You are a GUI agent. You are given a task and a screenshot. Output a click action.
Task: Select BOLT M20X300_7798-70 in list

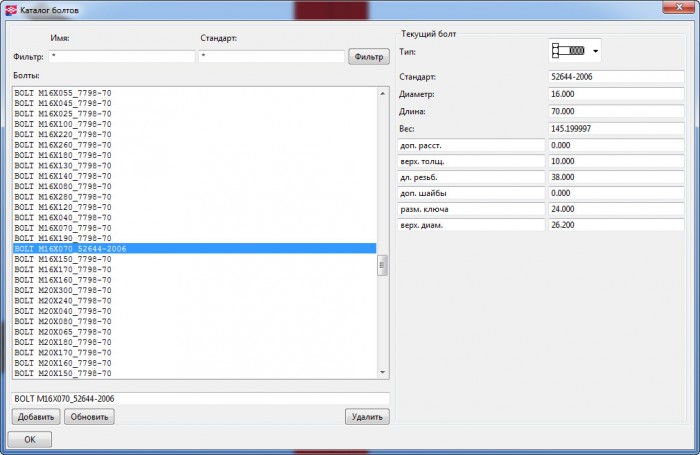click(x=195, y=290)
